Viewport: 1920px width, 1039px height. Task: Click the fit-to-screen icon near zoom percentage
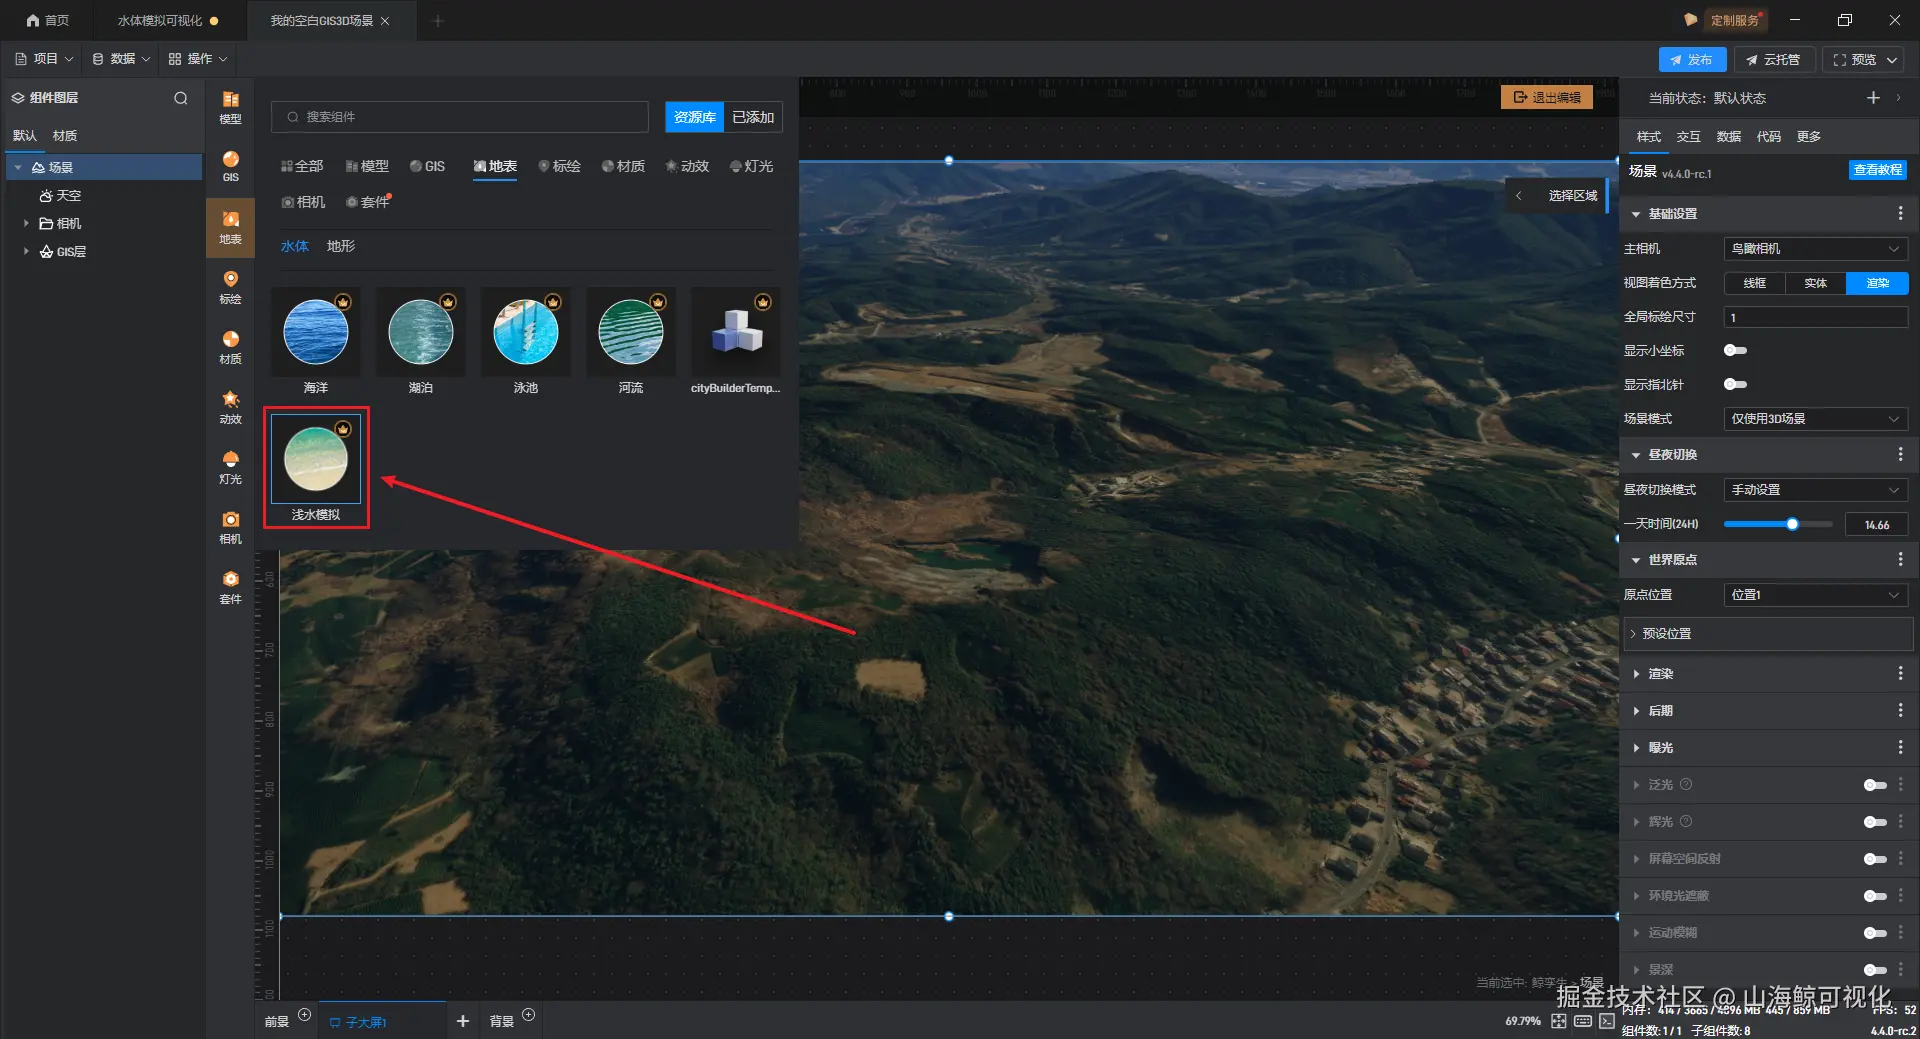[x=1558, y=1021]
